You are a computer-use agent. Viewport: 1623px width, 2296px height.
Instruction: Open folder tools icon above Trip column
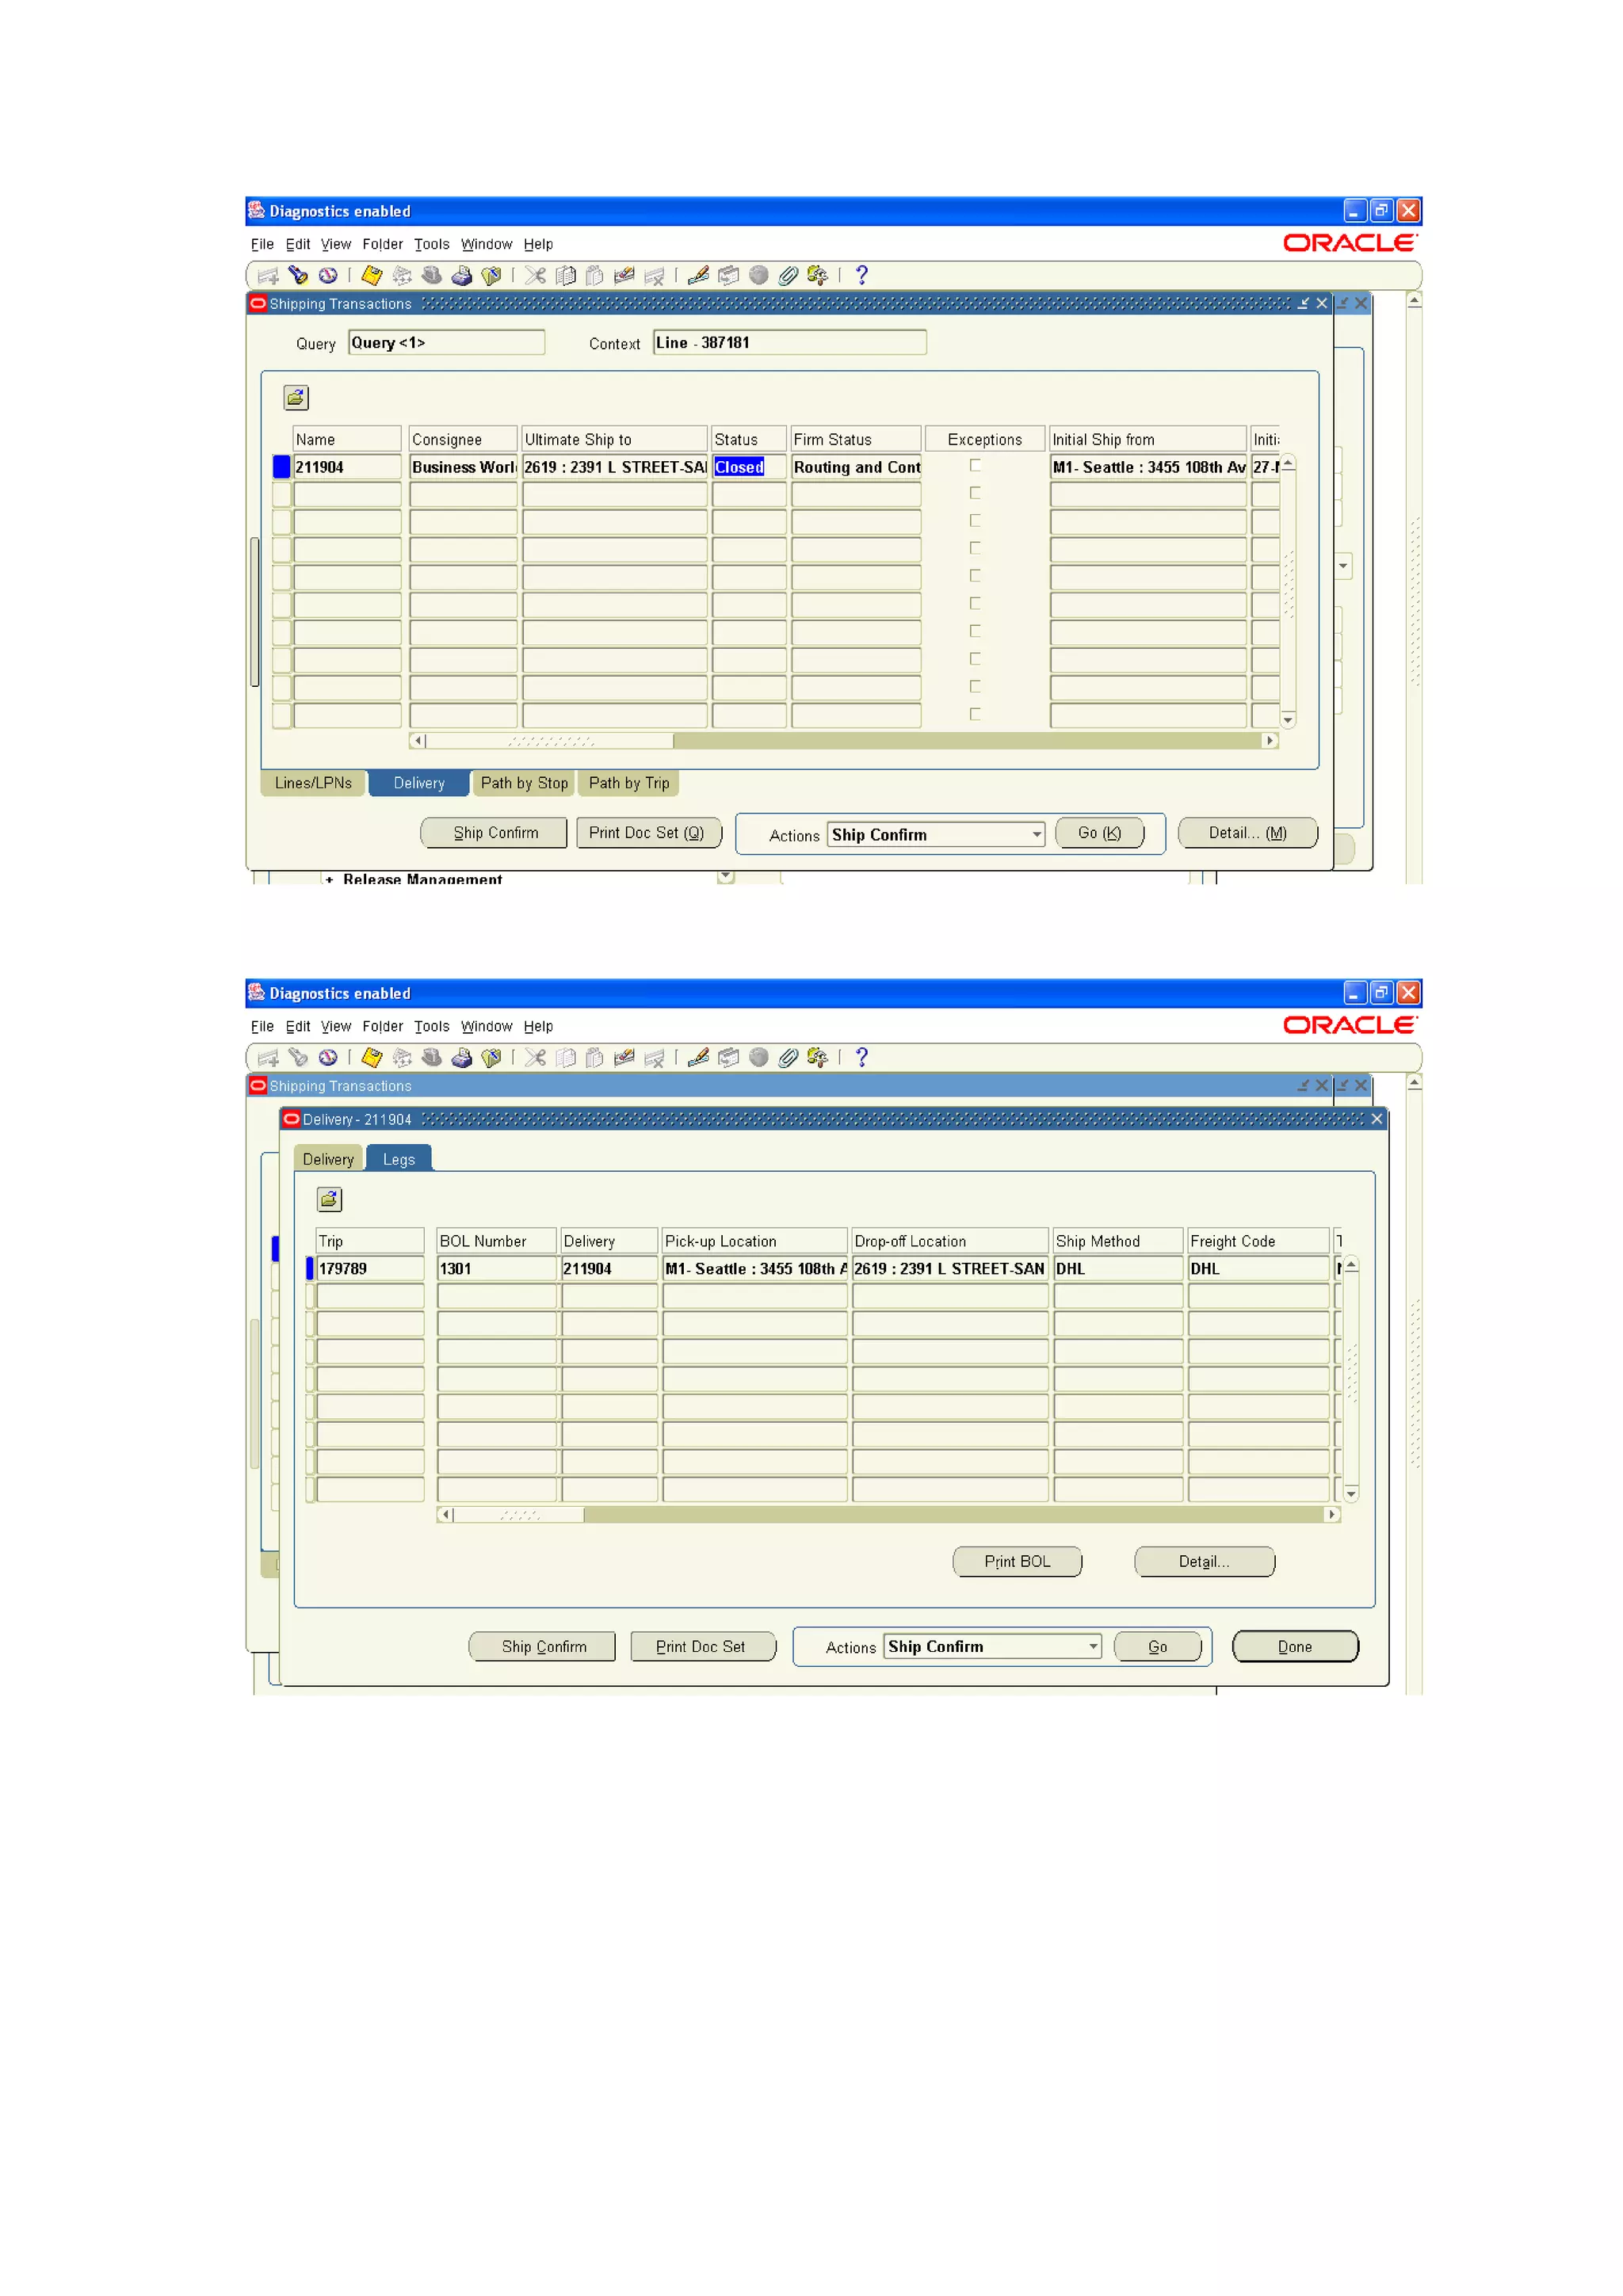click(x=329, y=1199)
